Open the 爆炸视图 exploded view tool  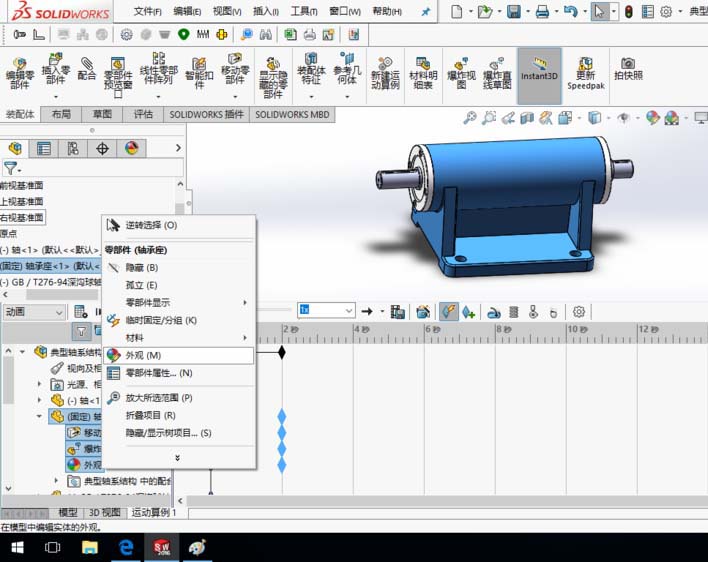462,70
